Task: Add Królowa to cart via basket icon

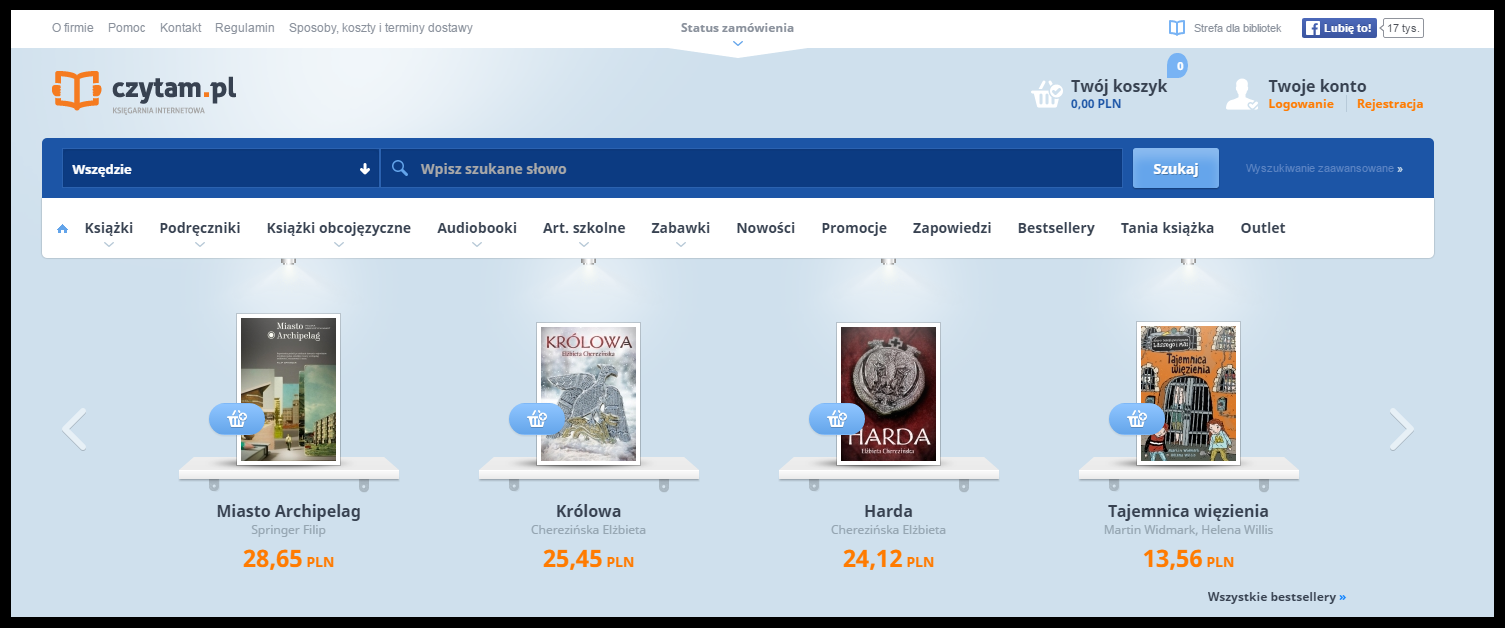Action: (x=536, y=419)
